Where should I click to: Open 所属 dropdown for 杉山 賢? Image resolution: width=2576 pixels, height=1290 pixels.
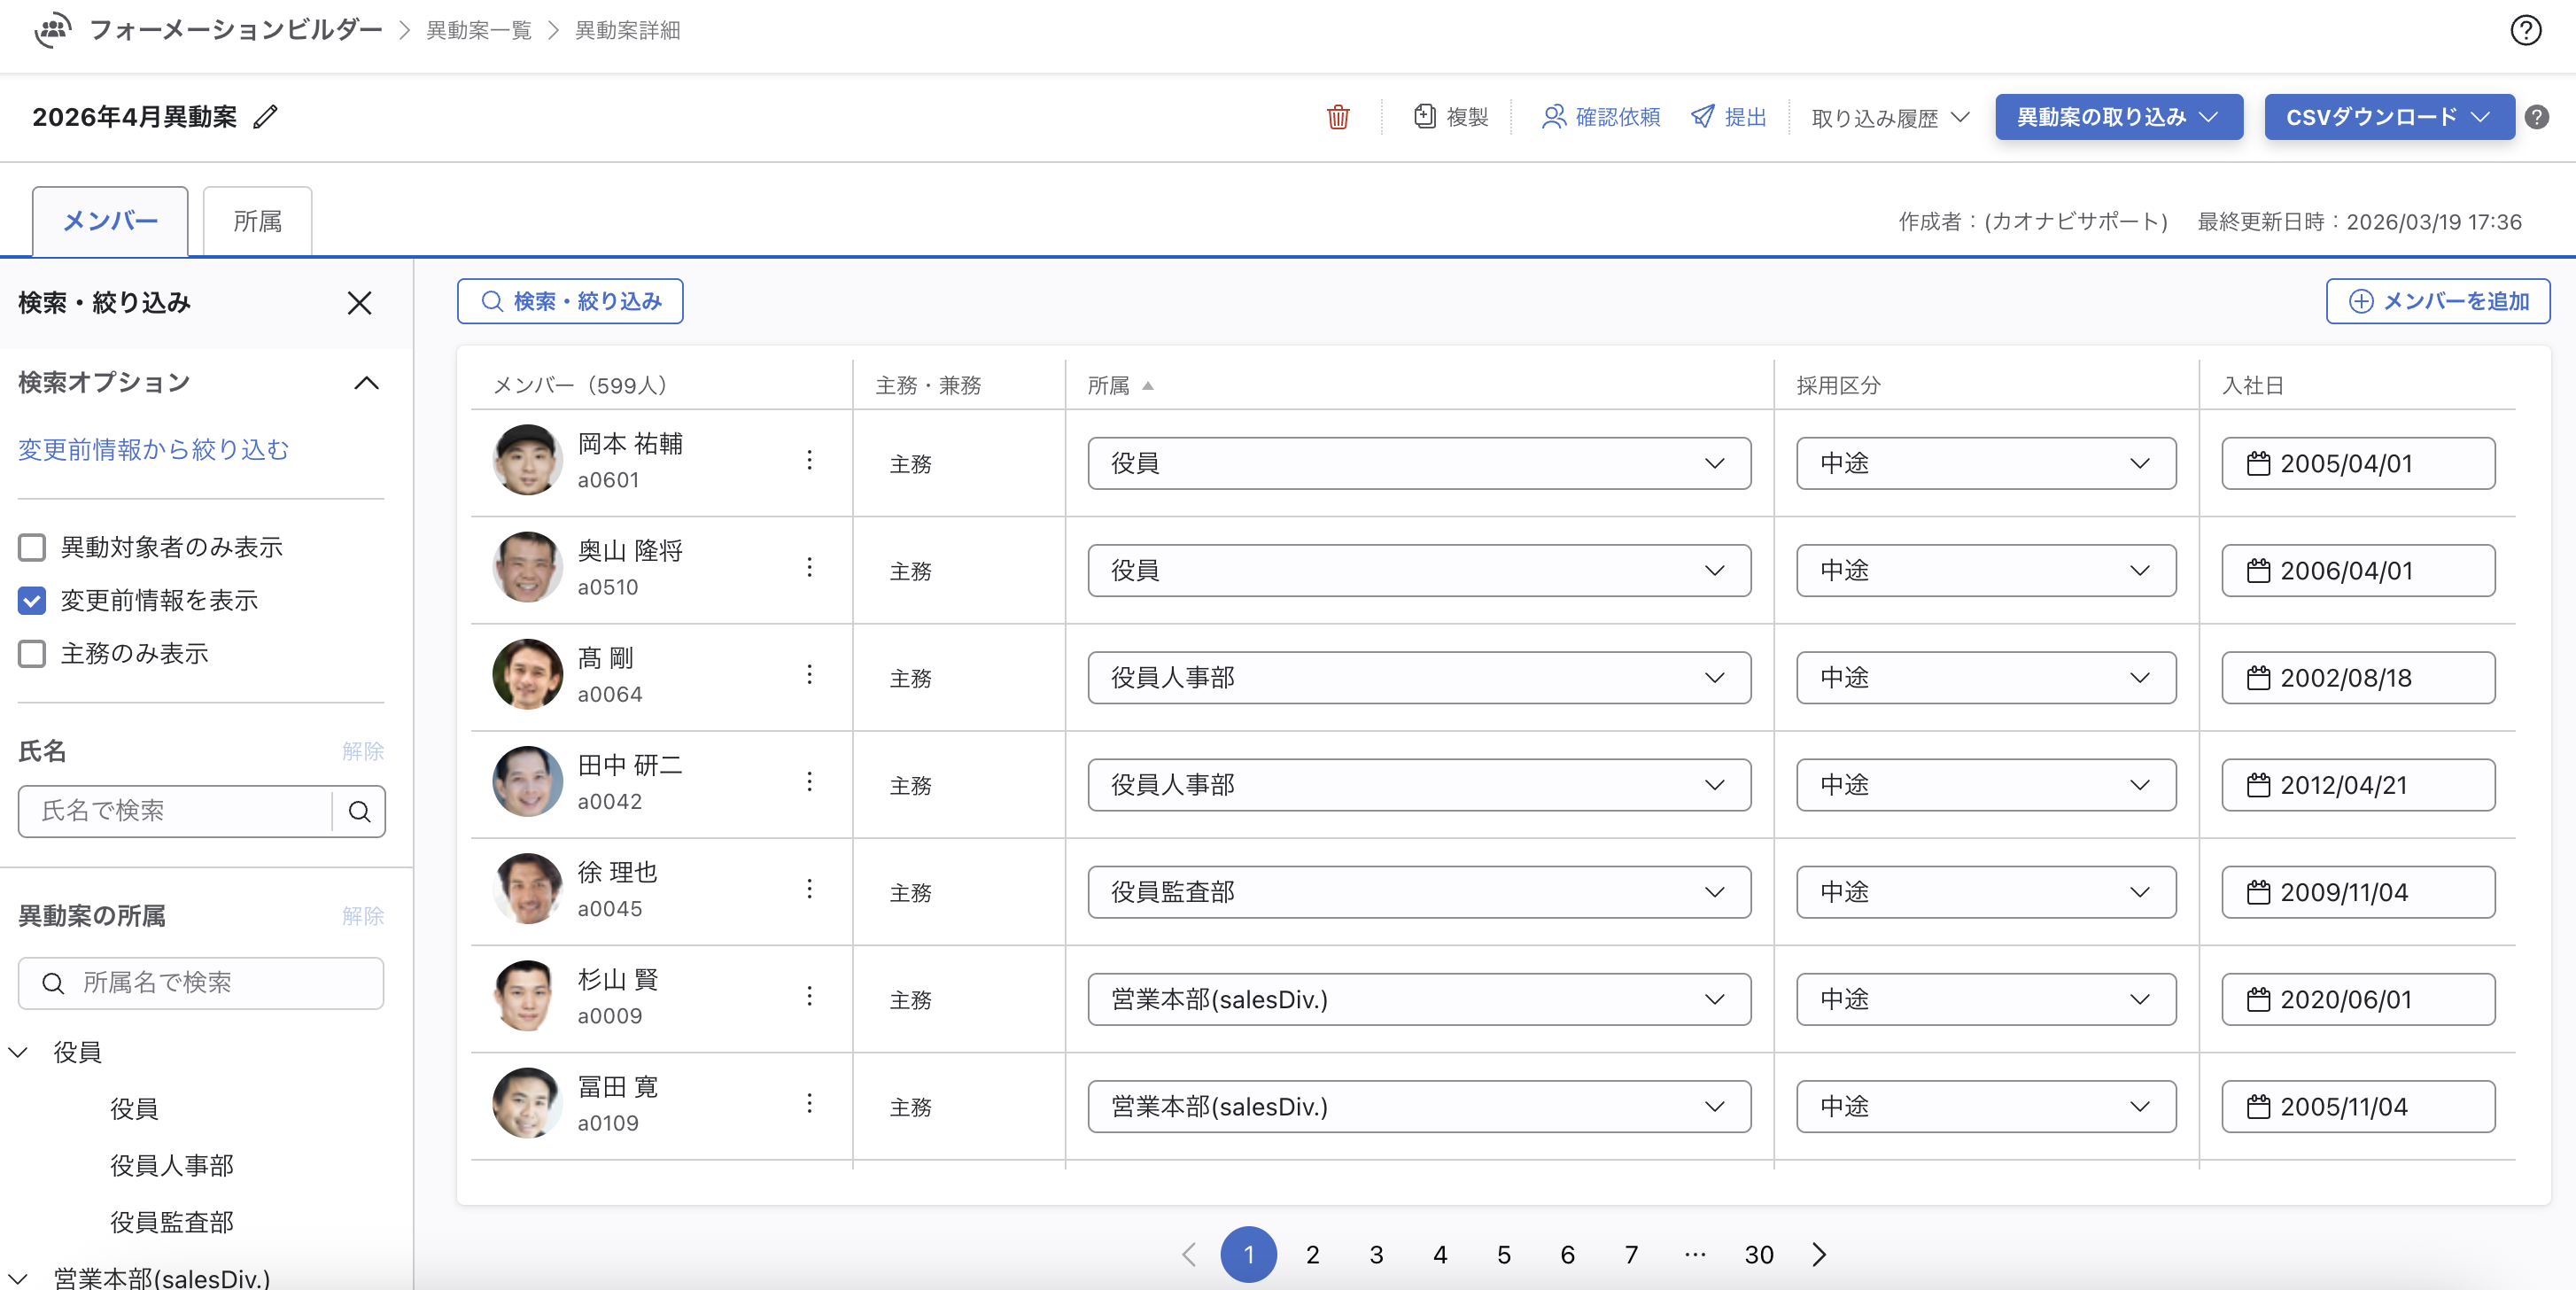1418,999
